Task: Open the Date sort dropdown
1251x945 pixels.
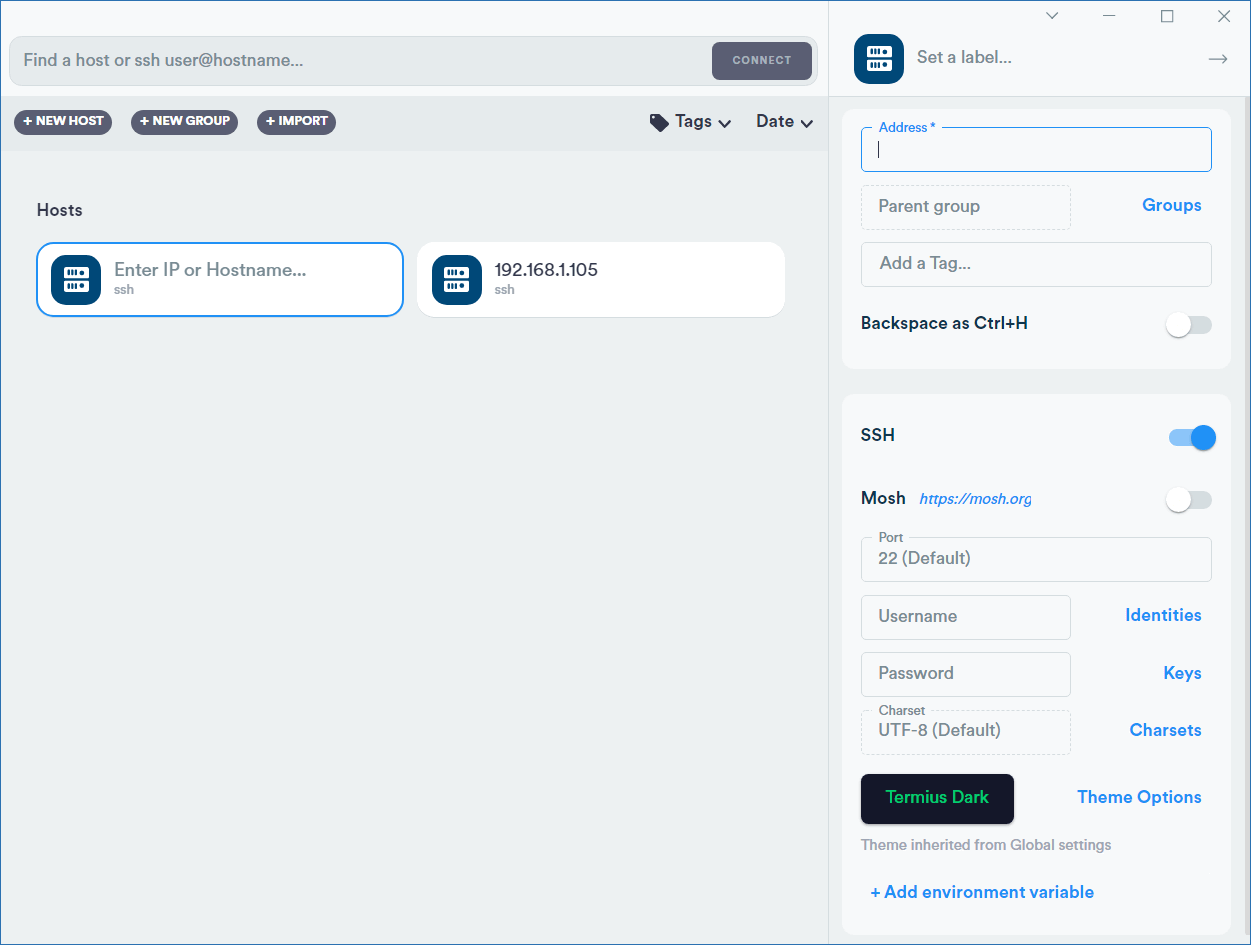Action: click(x=784, y=122)
